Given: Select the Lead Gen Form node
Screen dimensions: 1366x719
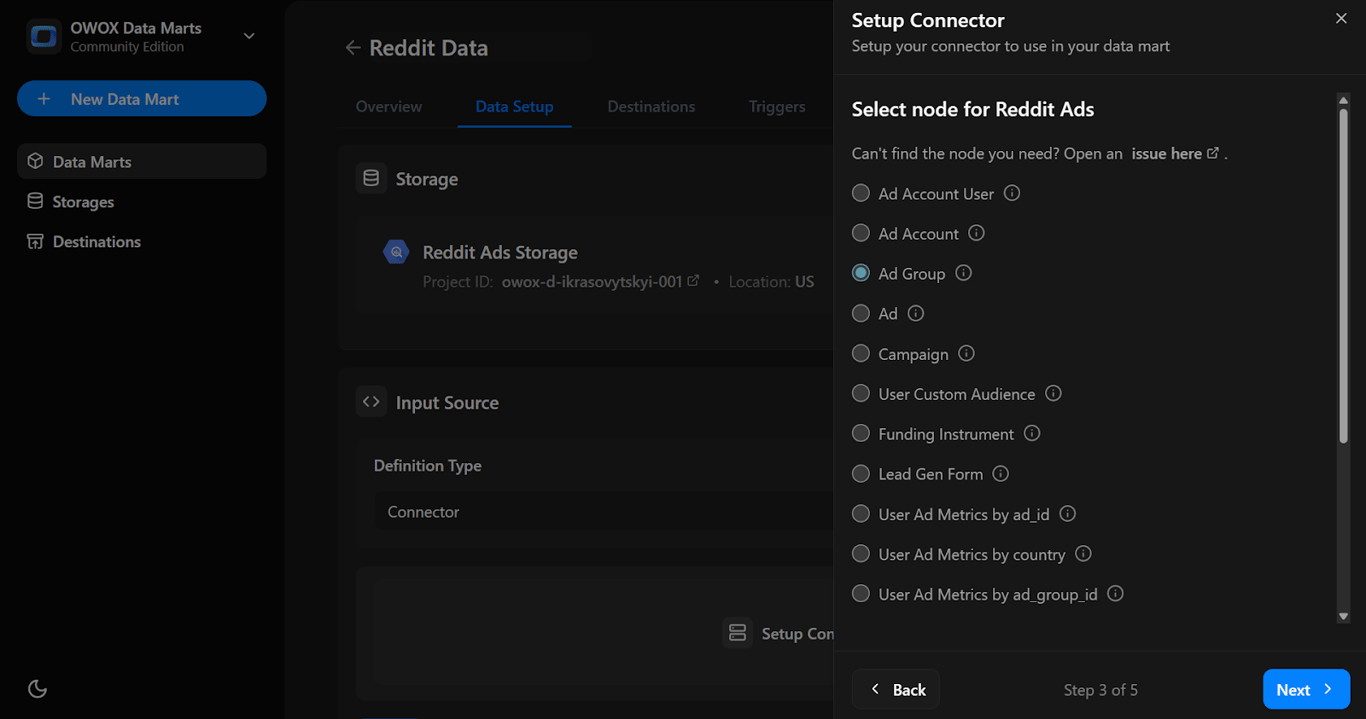Looking at the screenshot, I should tap(860, 473).
